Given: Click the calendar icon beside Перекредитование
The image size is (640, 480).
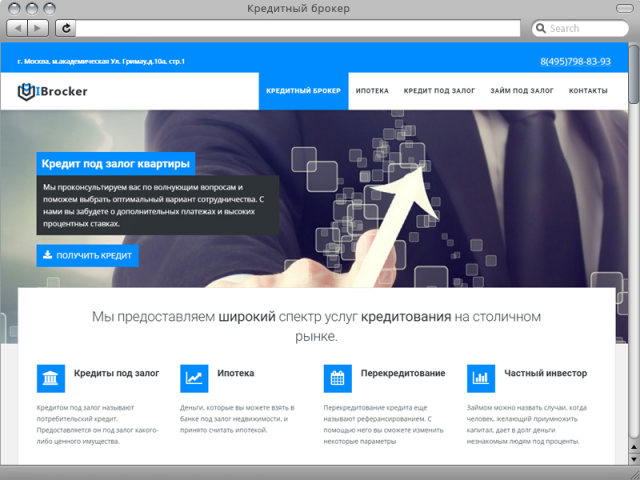Looking at the screenshot, I should pyautogui.click(x=338, y=378).
